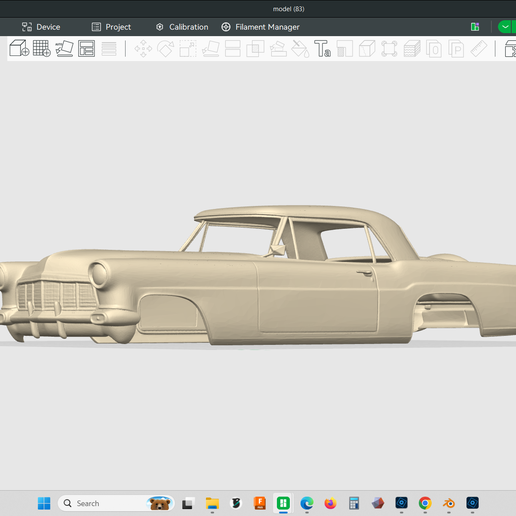Click the partly visible assembly view icon
Viewport: 516px width, 516px height.
click(x=510, y=49)
